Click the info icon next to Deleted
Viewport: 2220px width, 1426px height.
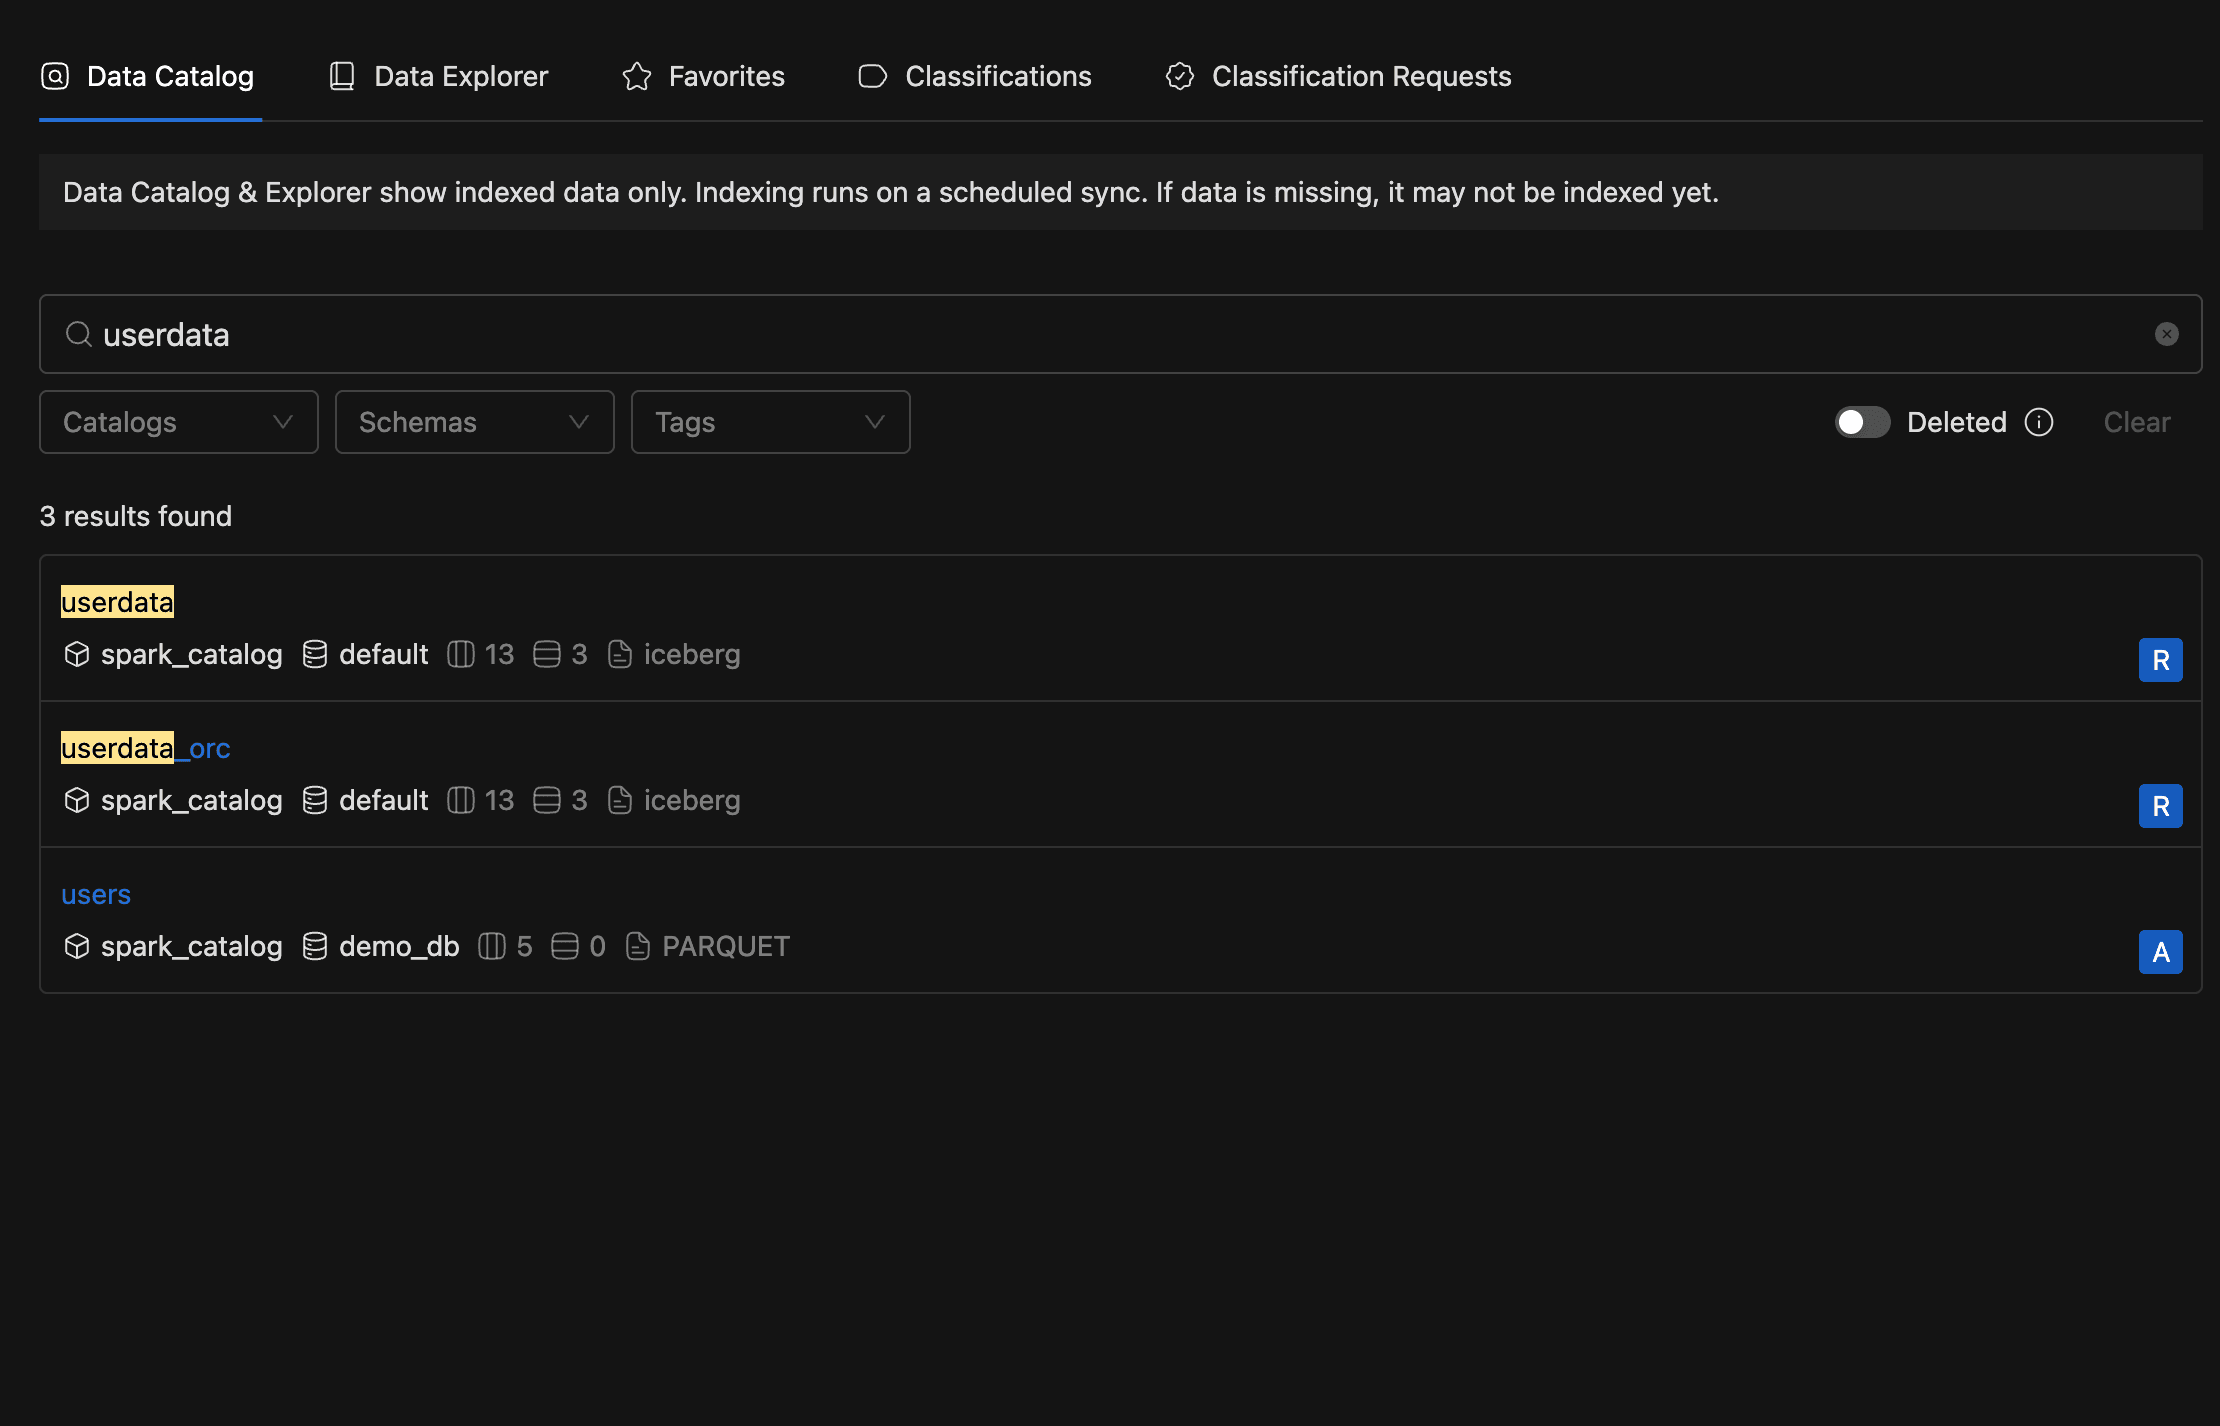pos(2040,422)
